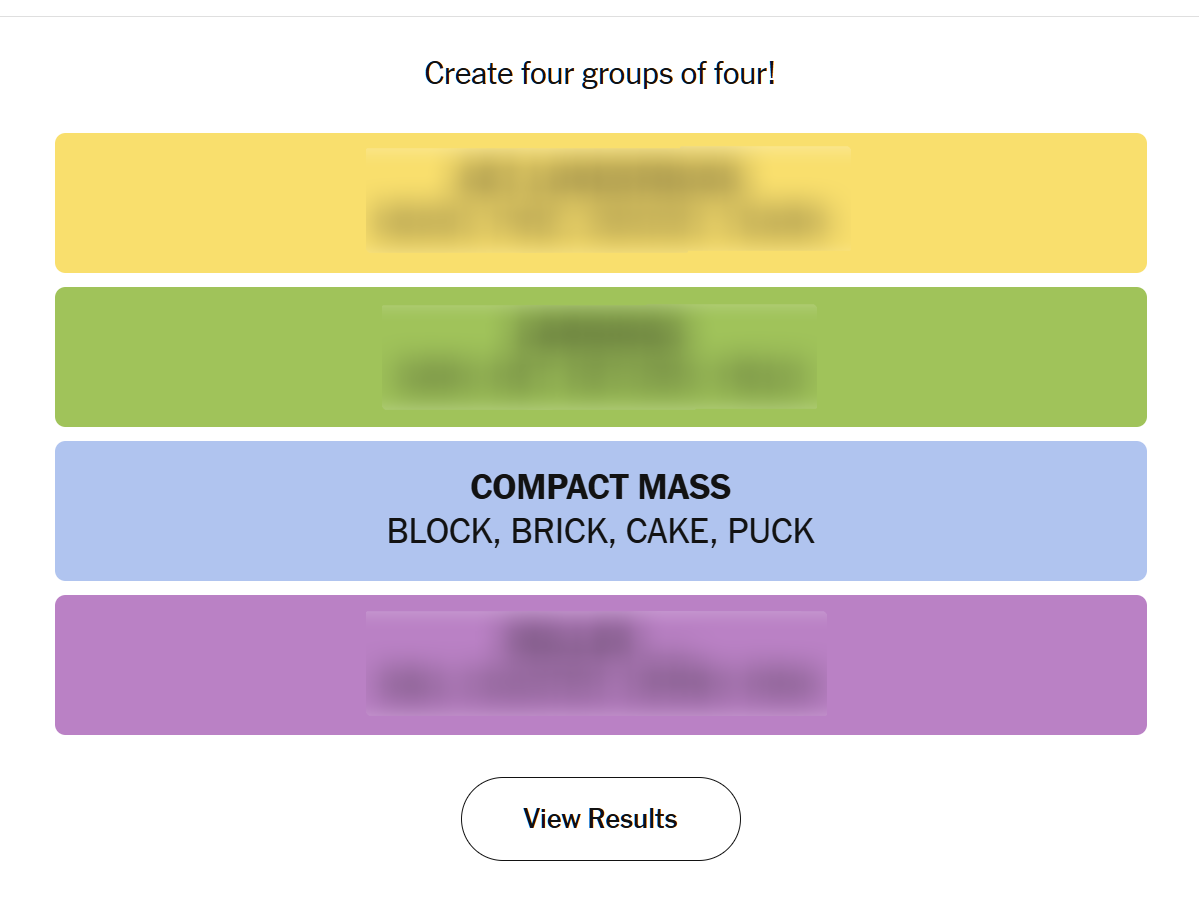The image size is (1199, 921).
Task: Click the blurred title in yellow card
Action: pos(600,177)
